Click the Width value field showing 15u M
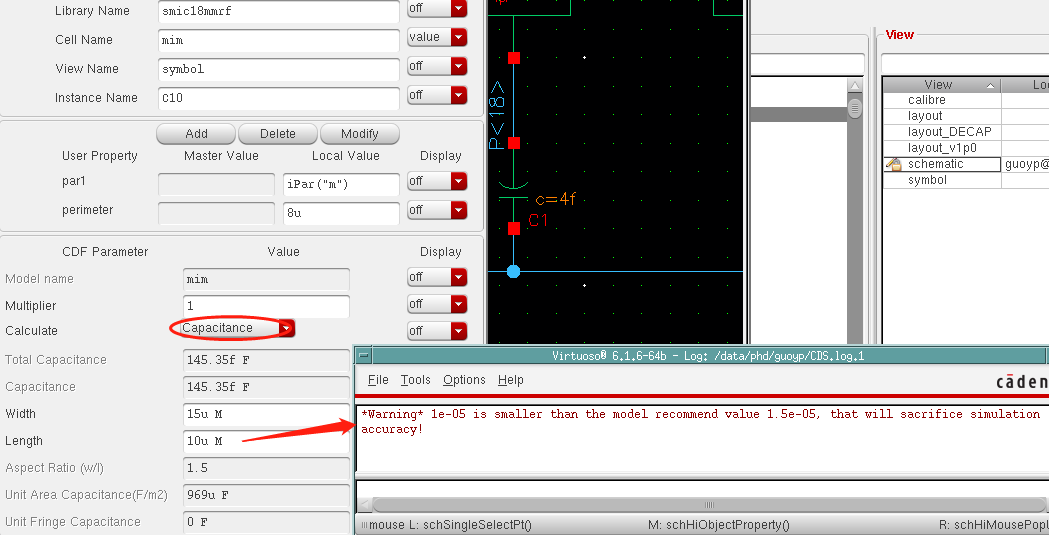 266,414
